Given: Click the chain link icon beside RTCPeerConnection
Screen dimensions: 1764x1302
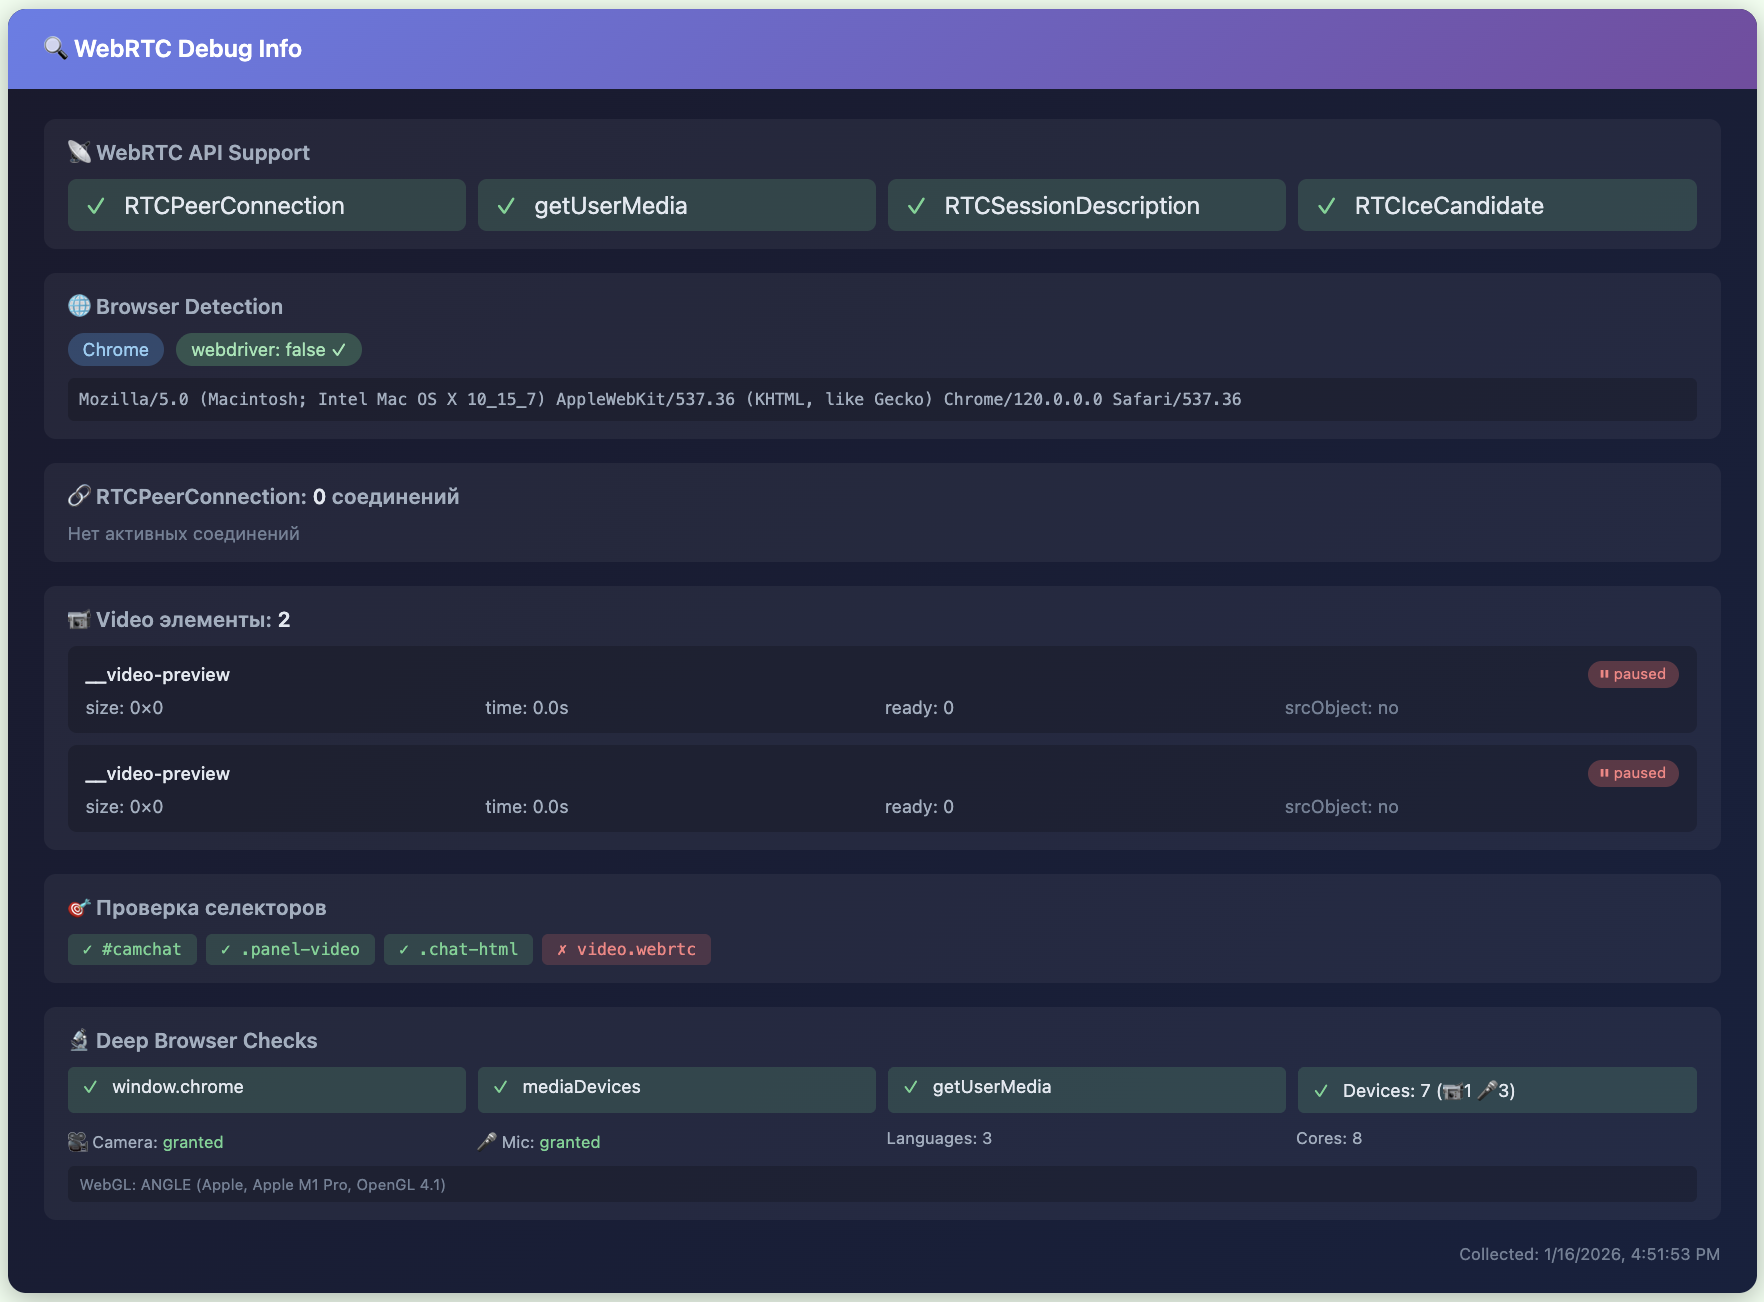Looking at the screenshot, I should point(79,496).
